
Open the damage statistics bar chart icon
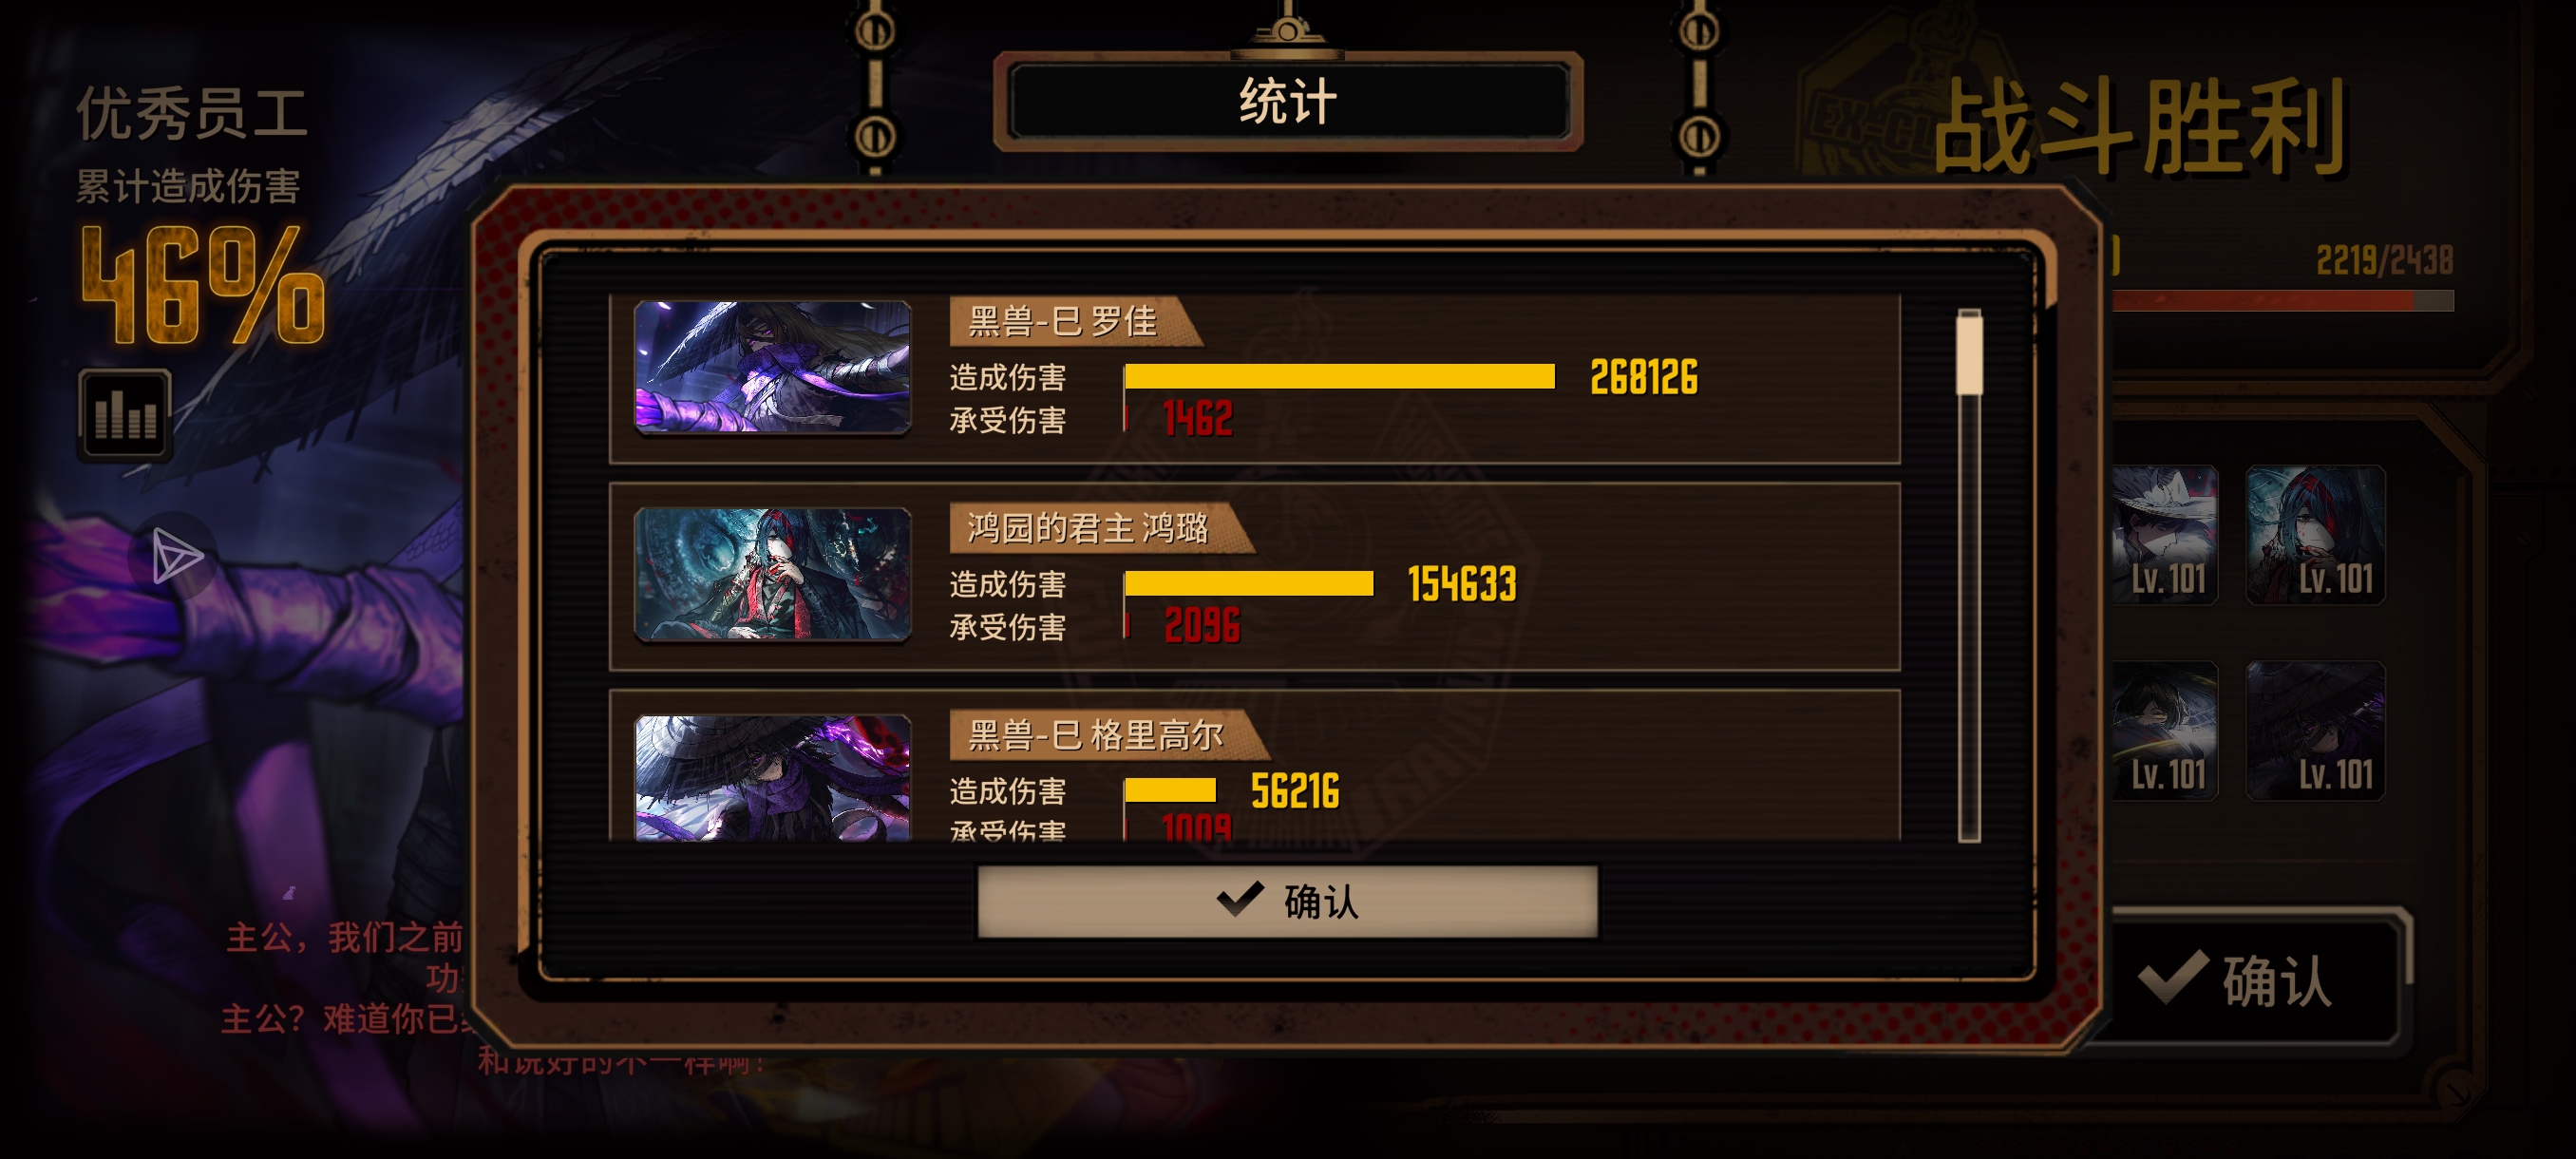point(125,414)
